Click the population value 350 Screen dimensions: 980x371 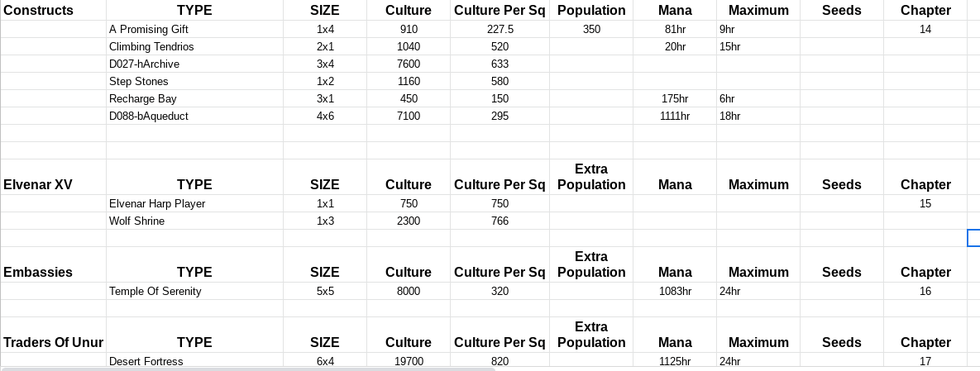591,29
